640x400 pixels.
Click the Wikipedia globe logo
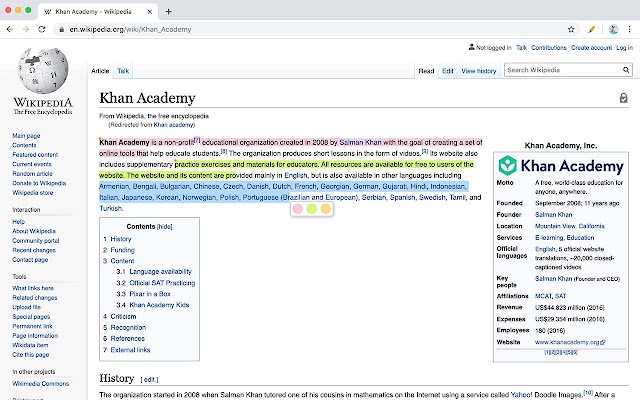(x=43, y=70)
